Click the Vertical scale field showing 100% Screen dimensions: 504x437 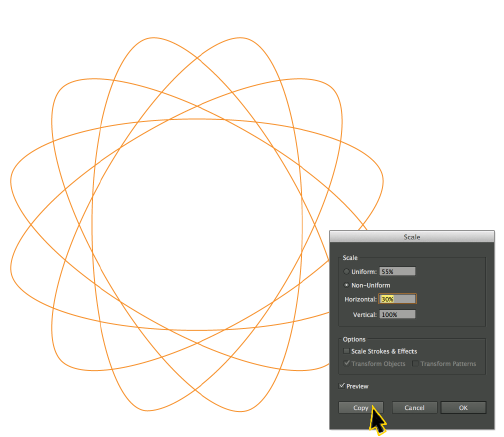(397, 314)
